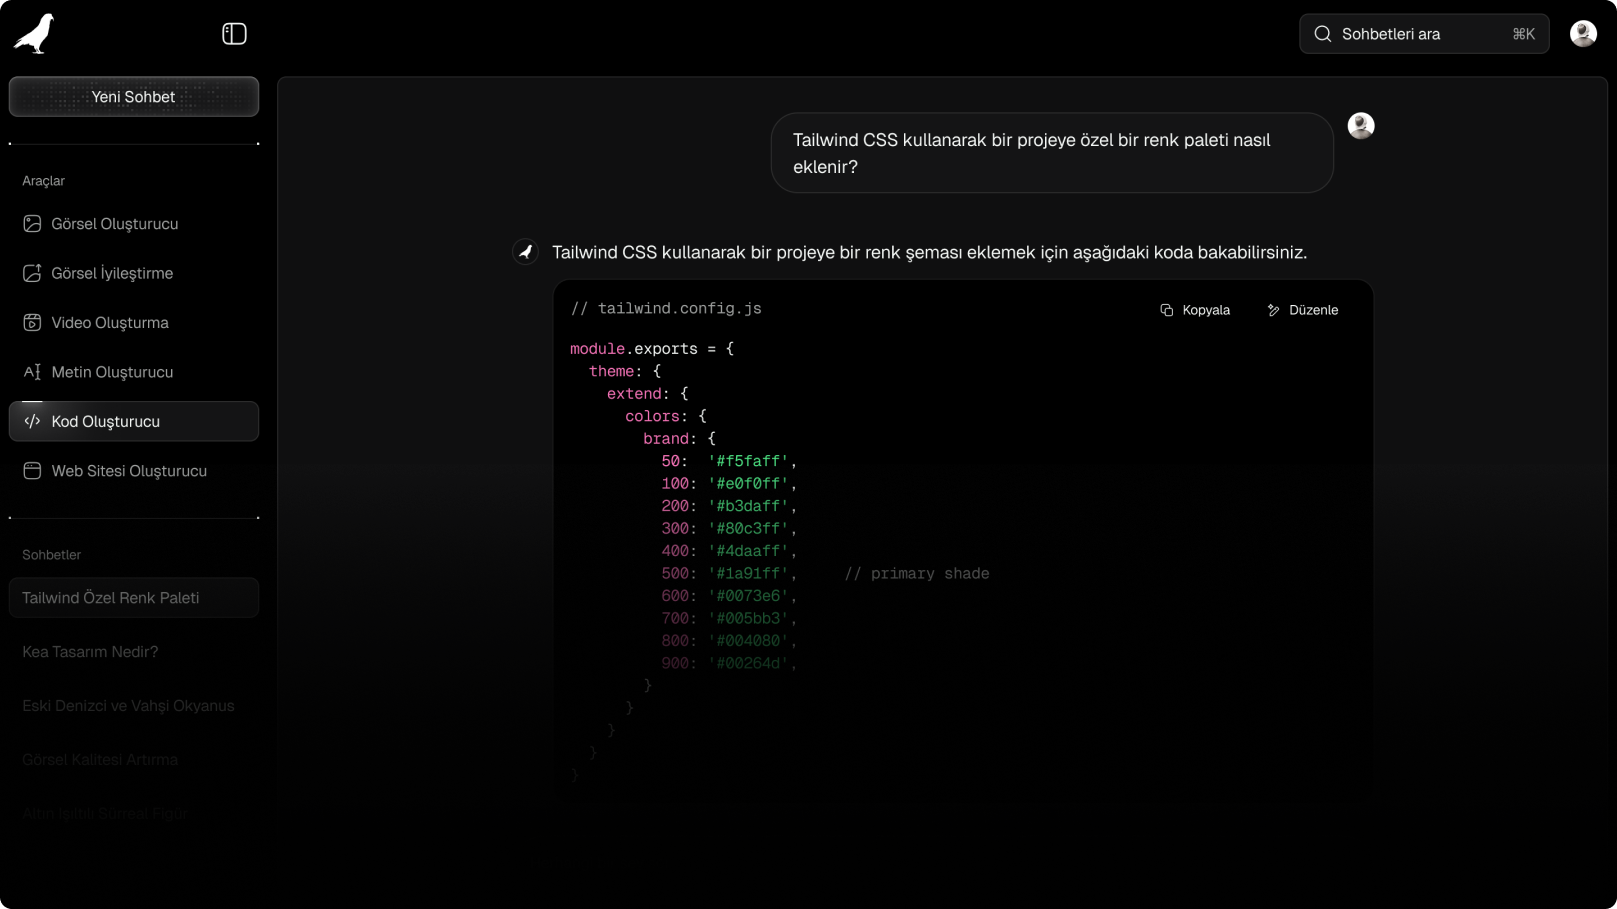1617x909 pixels.
Task: Click the '#0073e6' value on line 600
Action: (748, 596)
